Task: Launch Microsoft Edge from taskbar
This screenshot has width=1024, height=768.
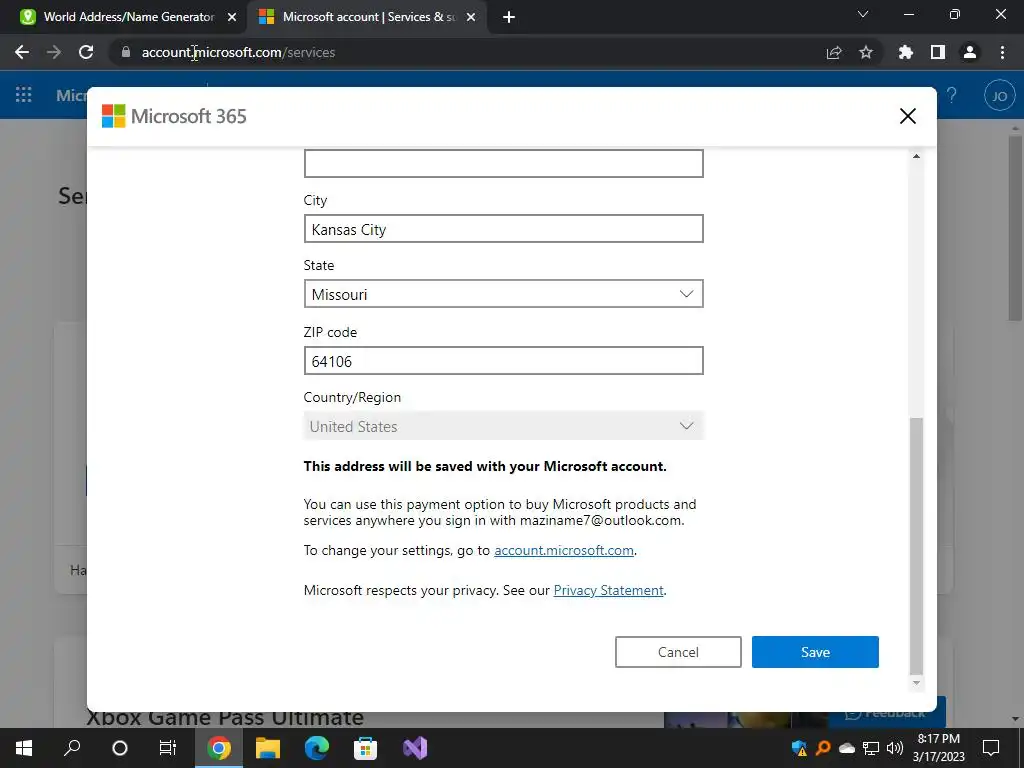Action: pyautogui.click(x=317, y=748)
